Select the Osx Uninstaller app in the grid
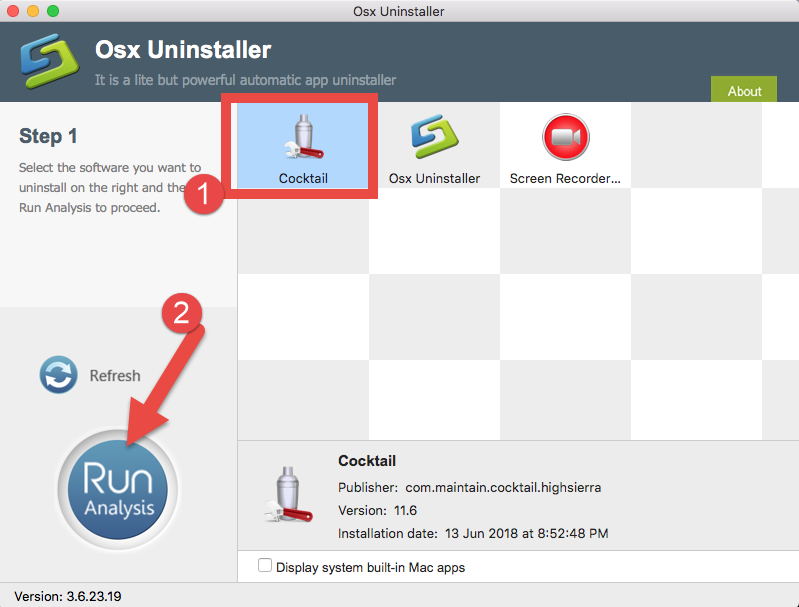Viewport: 799px width, 607px height. [434, 146]
